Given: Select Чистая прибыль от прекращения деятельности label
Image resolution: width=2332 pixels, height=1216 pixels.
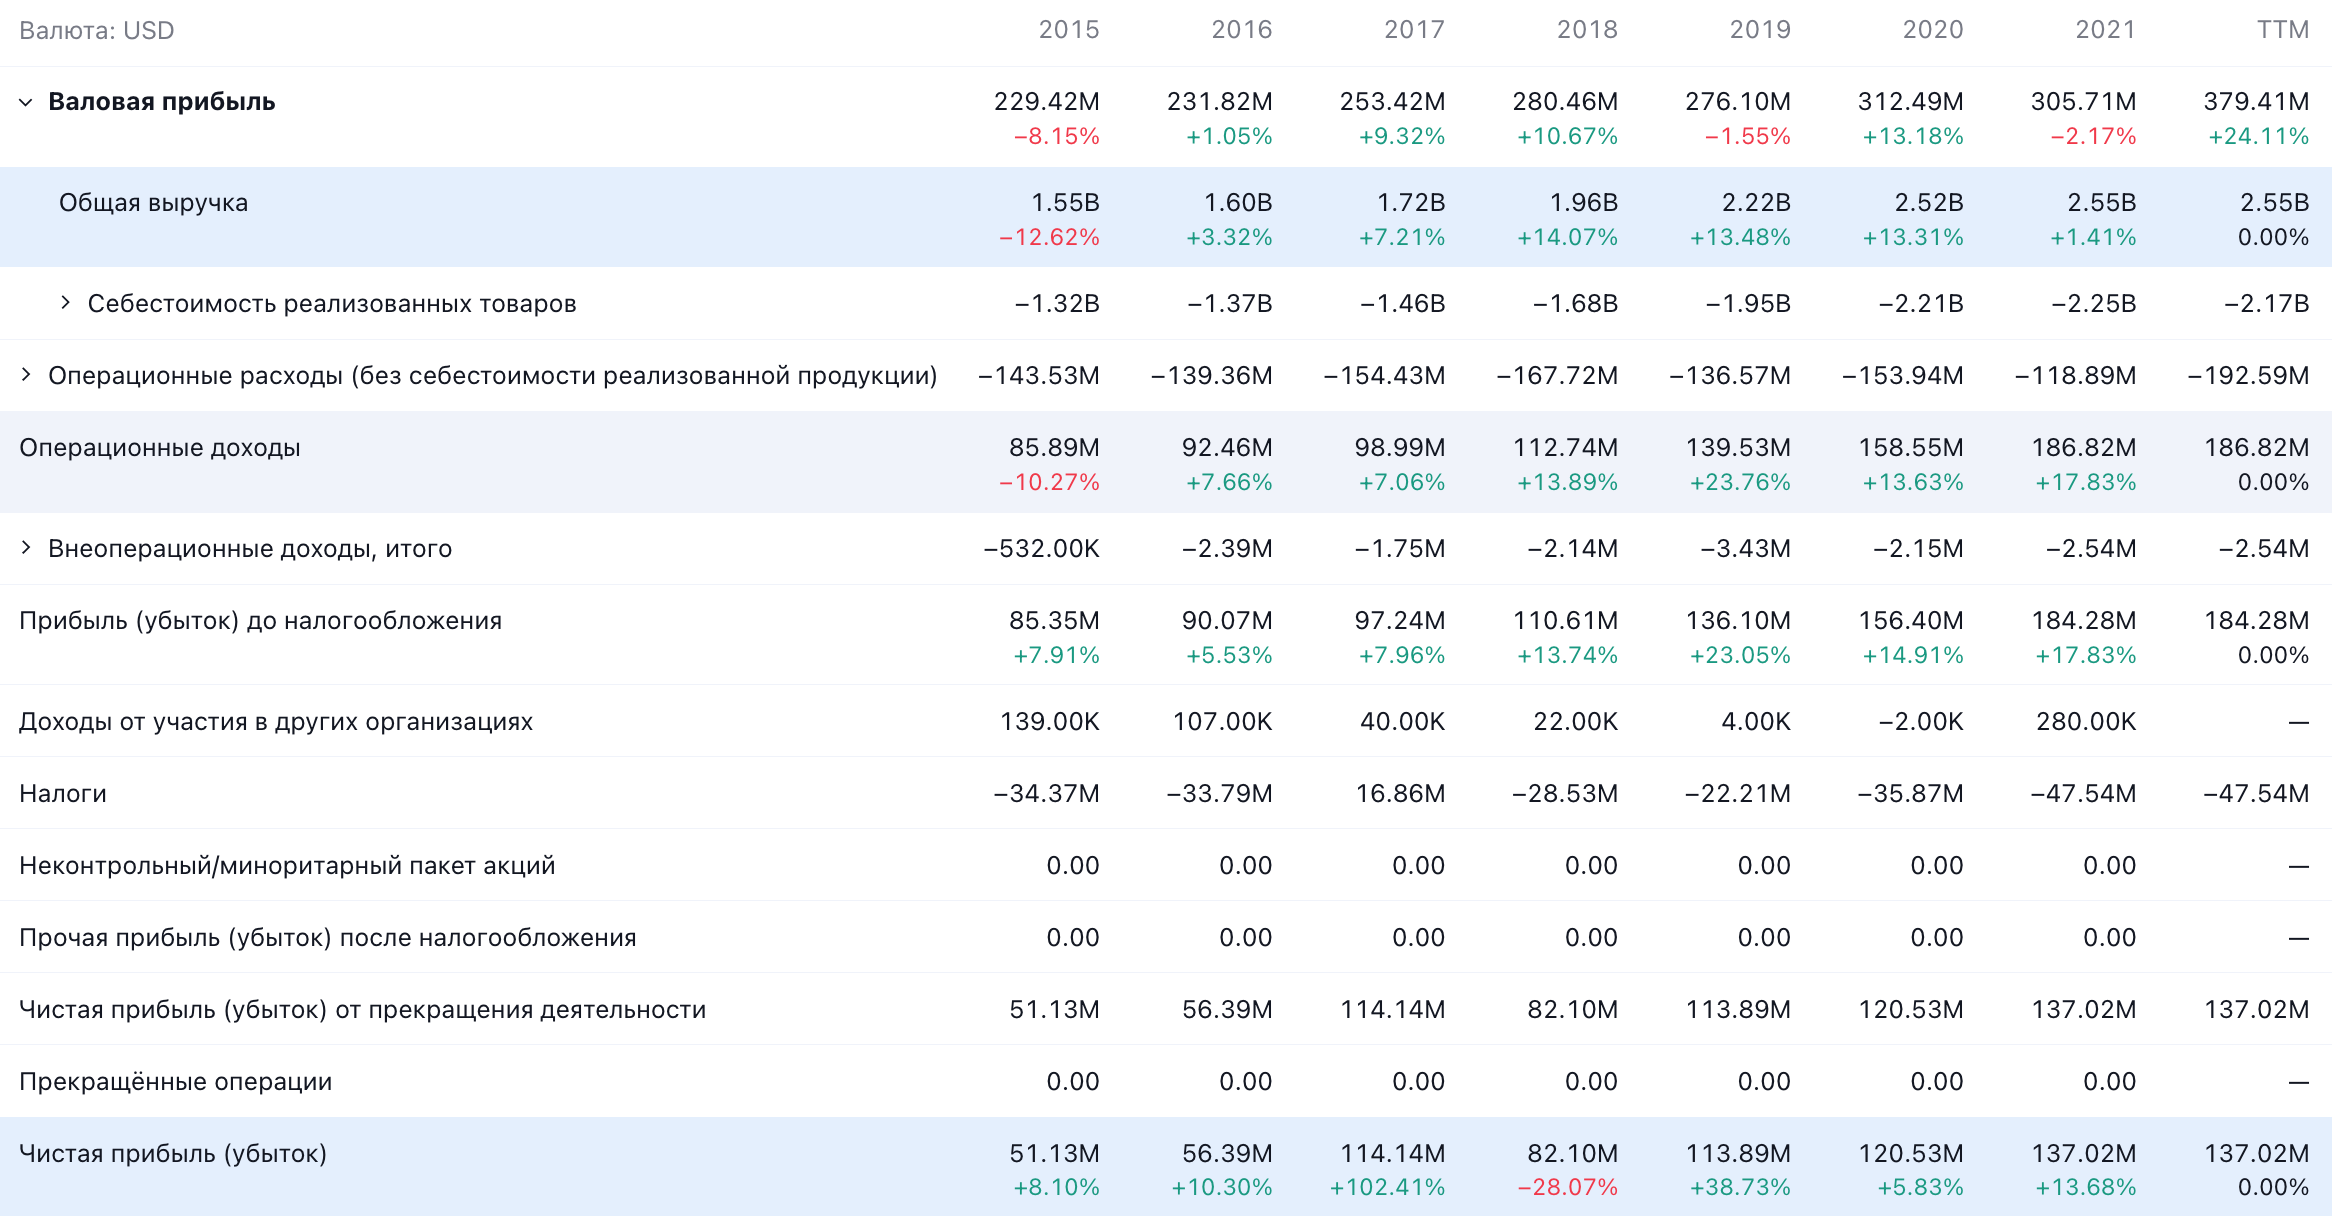Looking at the screenshot, I should coord(363,1010).
